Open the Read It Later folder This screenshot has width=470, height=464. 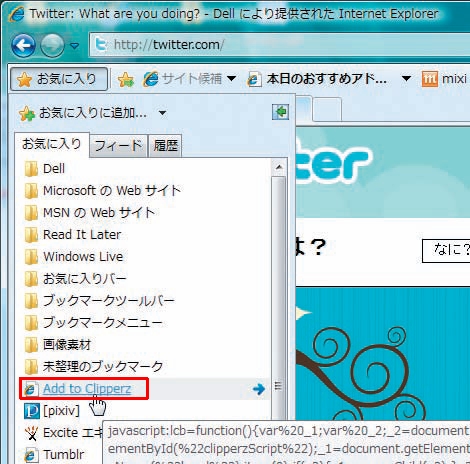[73, 235]
